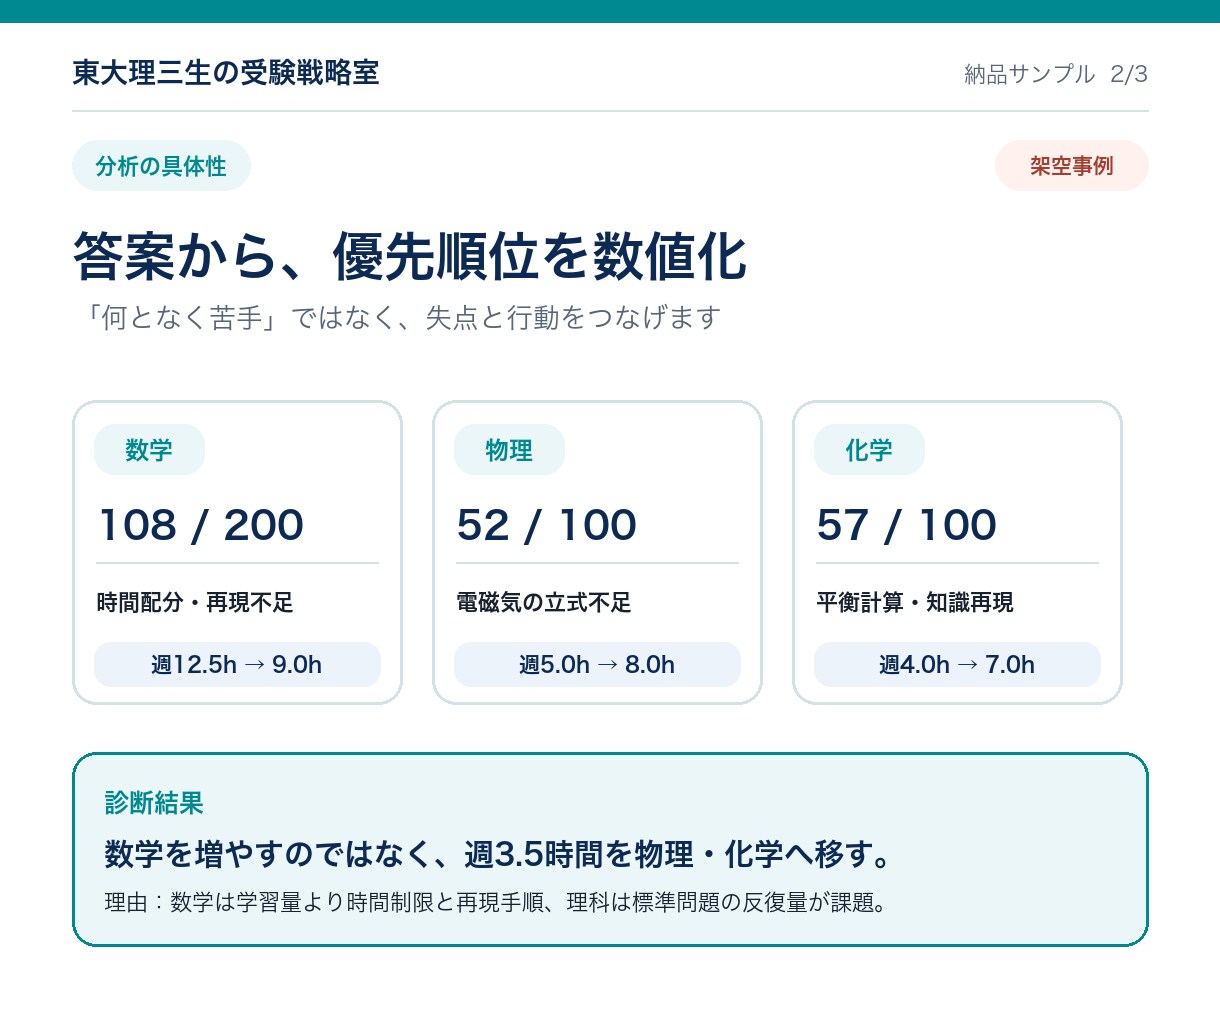Click the text 時間配分・再現不足
The width and height of the screenshot is (1220, 1016).
point(195,602)
